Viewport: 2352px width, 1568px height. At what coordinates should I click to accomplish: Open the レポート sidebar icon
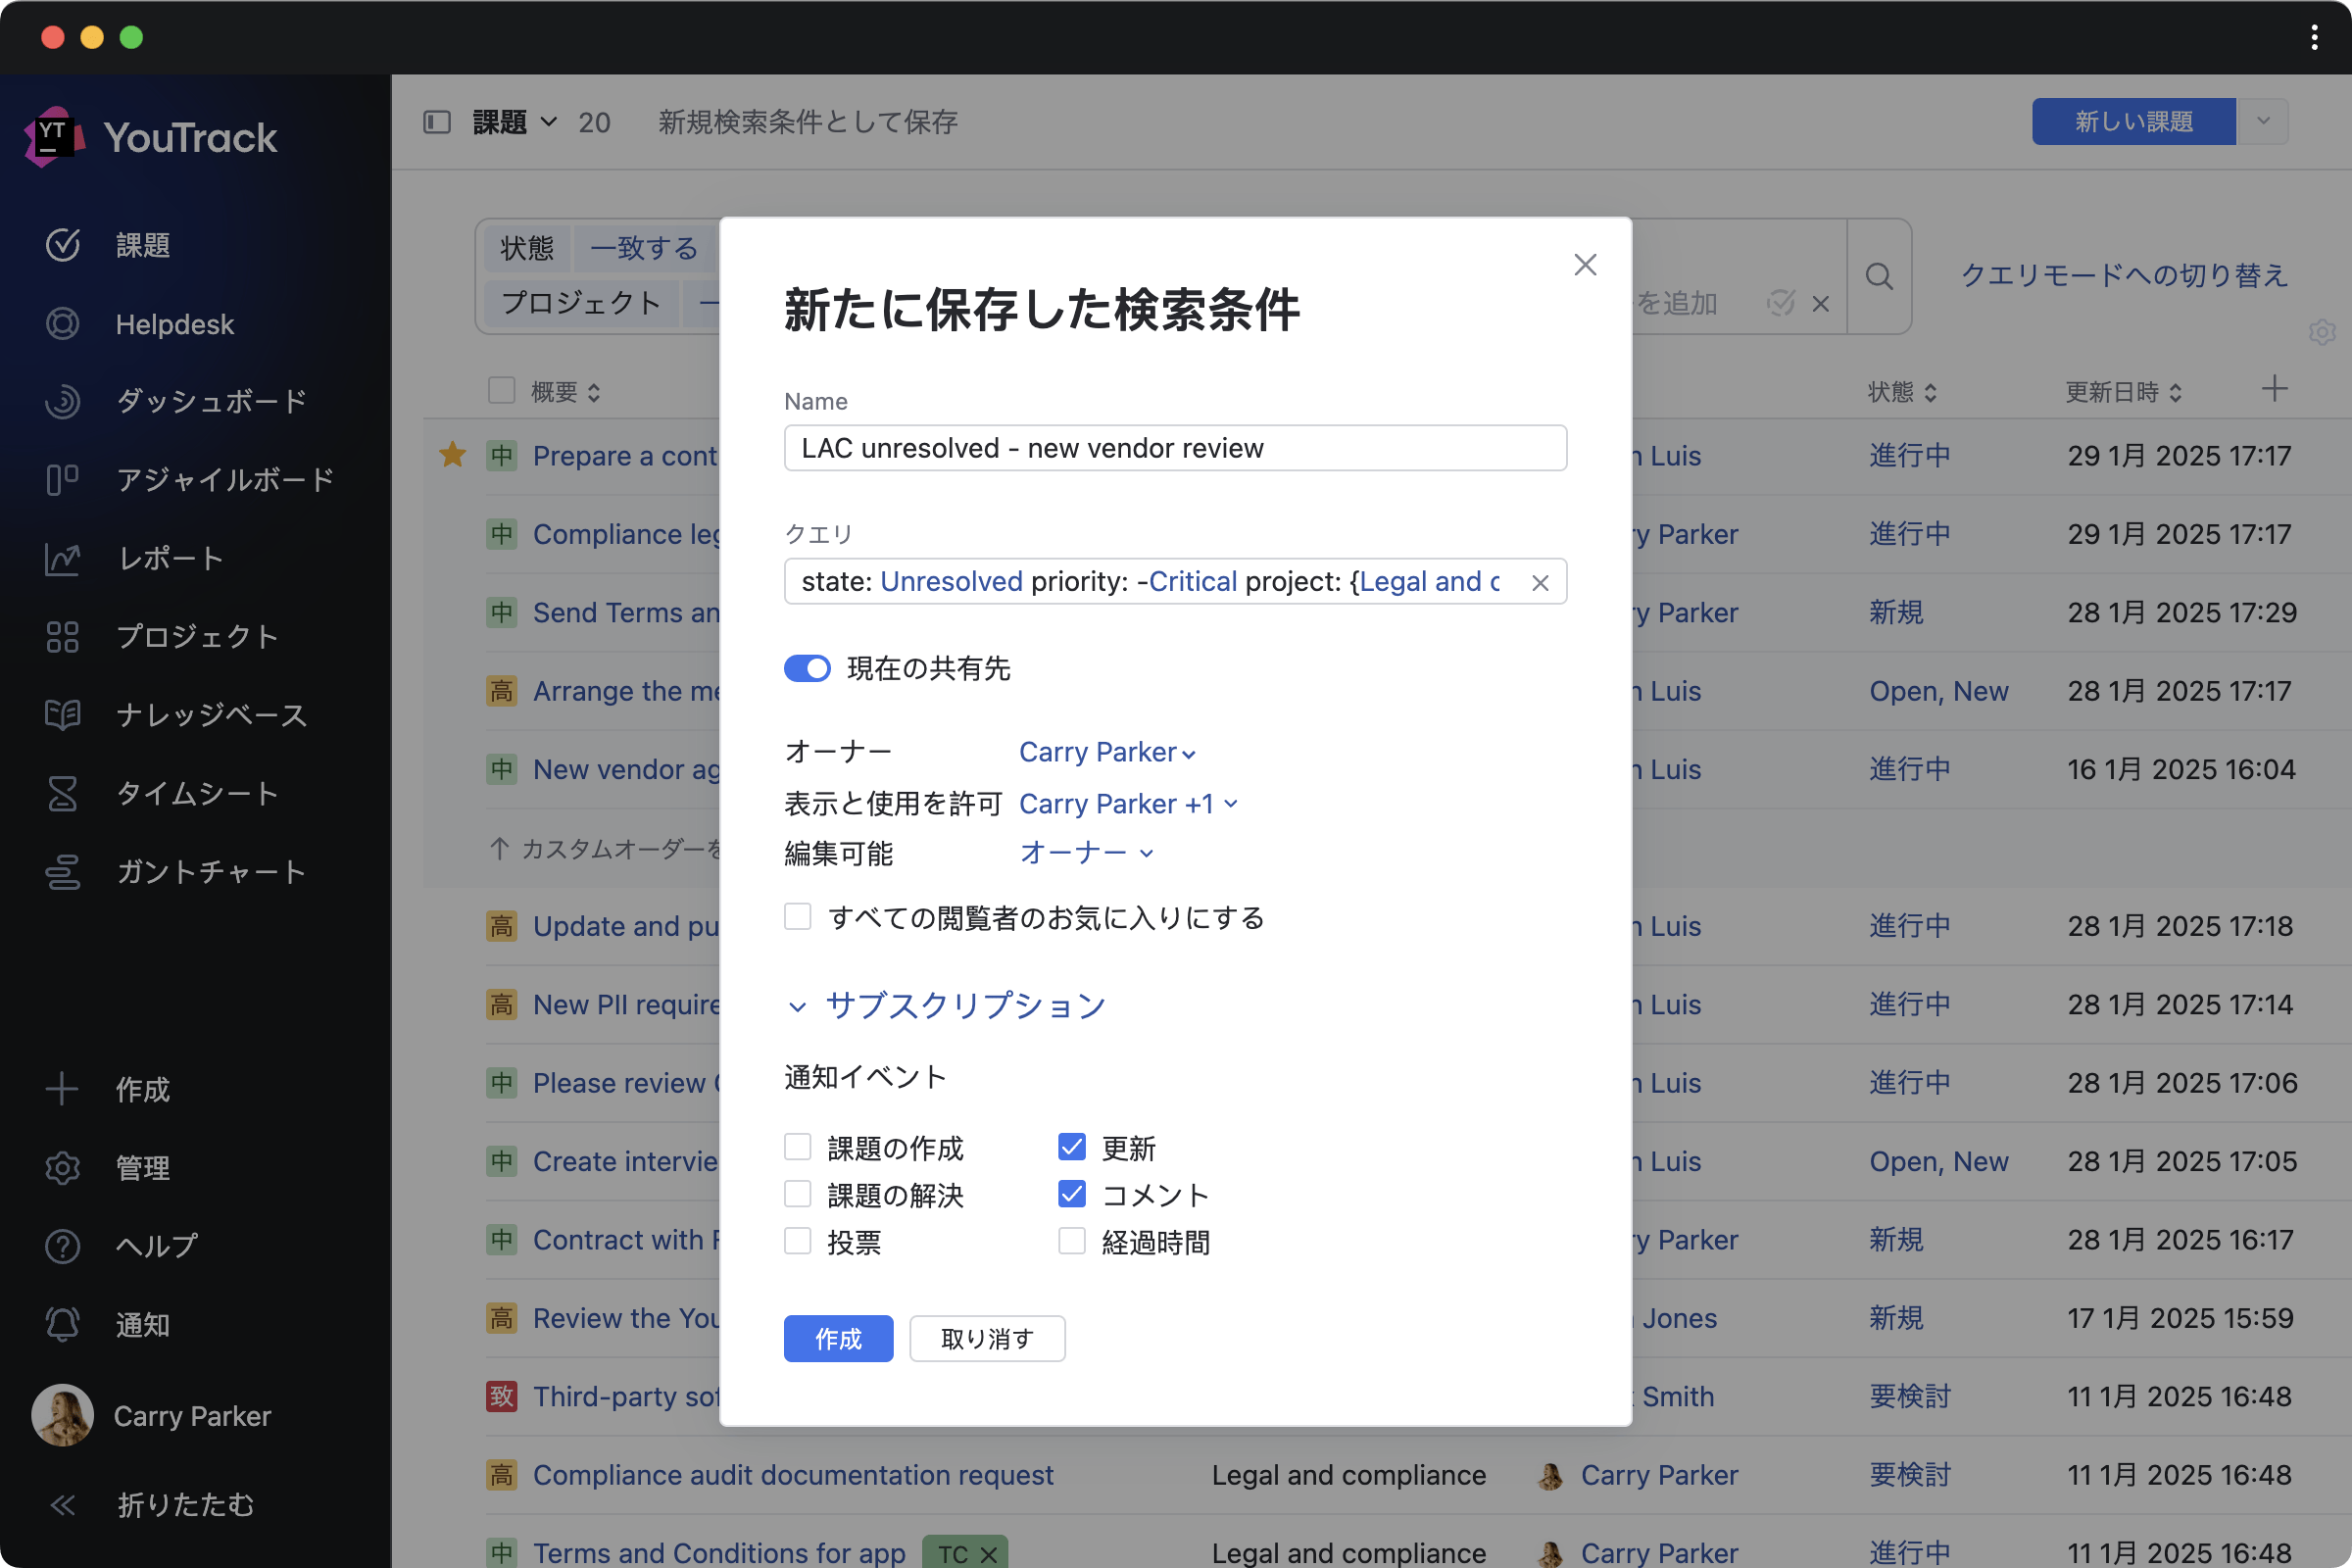coord(62,558)
